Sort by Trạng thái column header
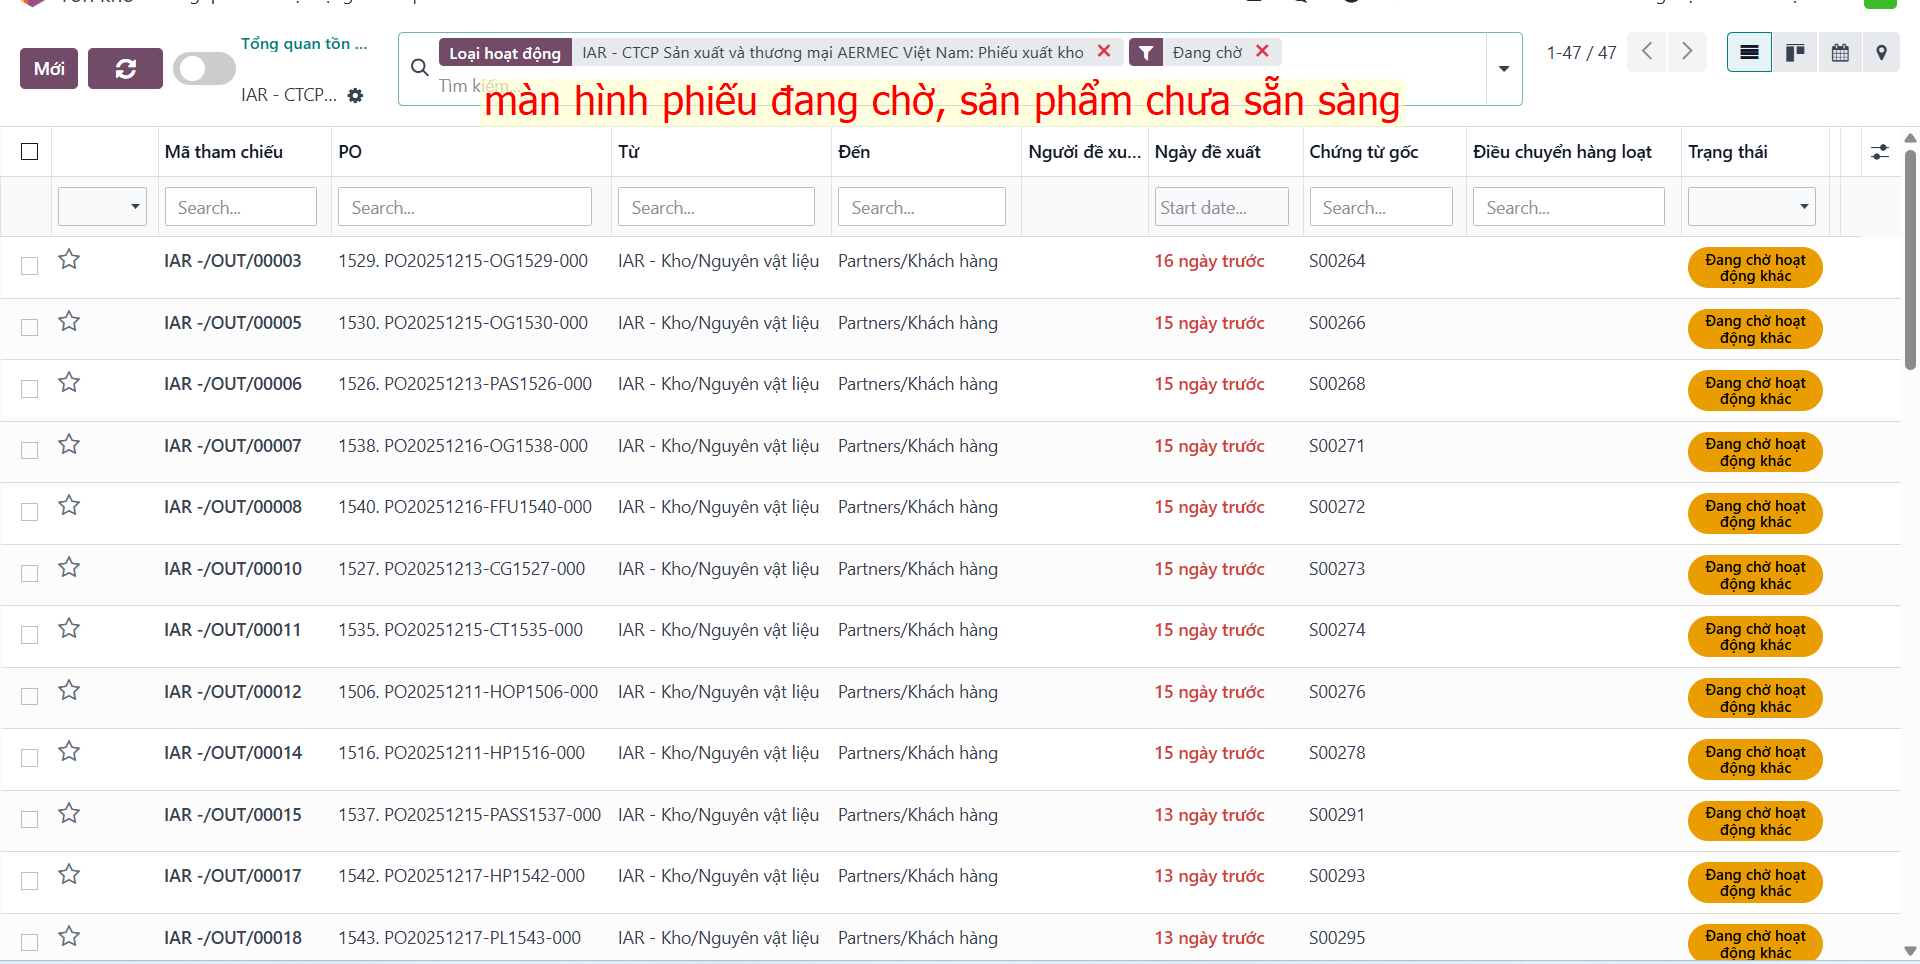Screen dimensions: 1920x964 pos(1728,152)
